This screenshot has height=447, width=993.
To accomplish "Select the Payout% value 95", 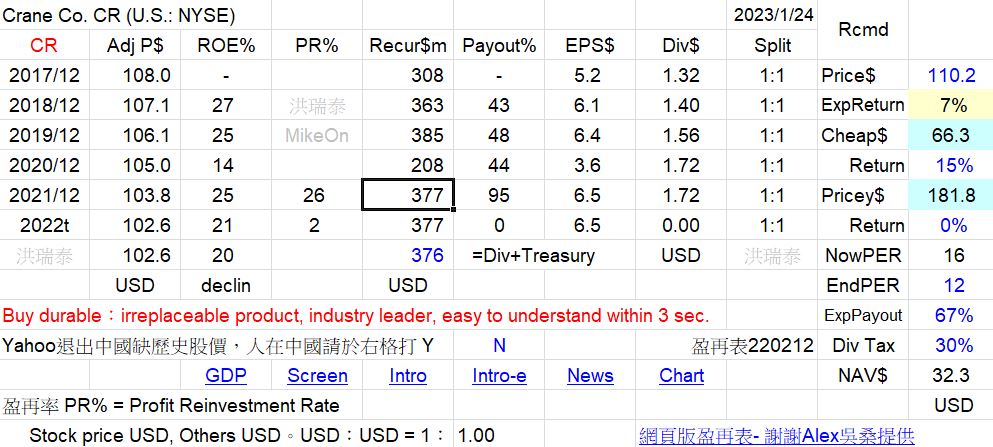I will (x=499, y=195).
